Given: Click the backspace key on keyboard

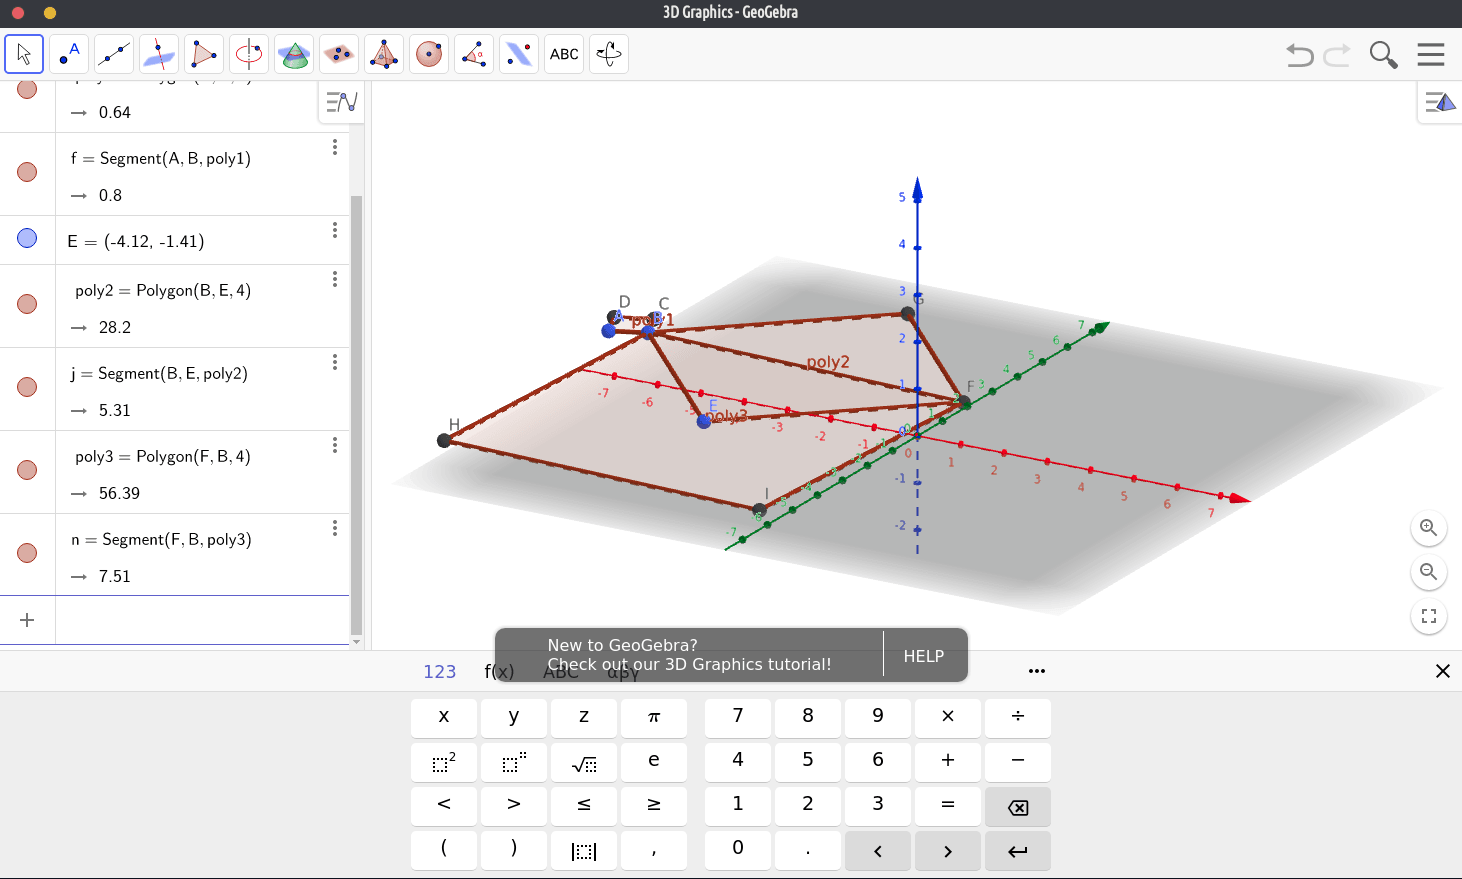Looking at the screenshot, I should (1018, 807).
